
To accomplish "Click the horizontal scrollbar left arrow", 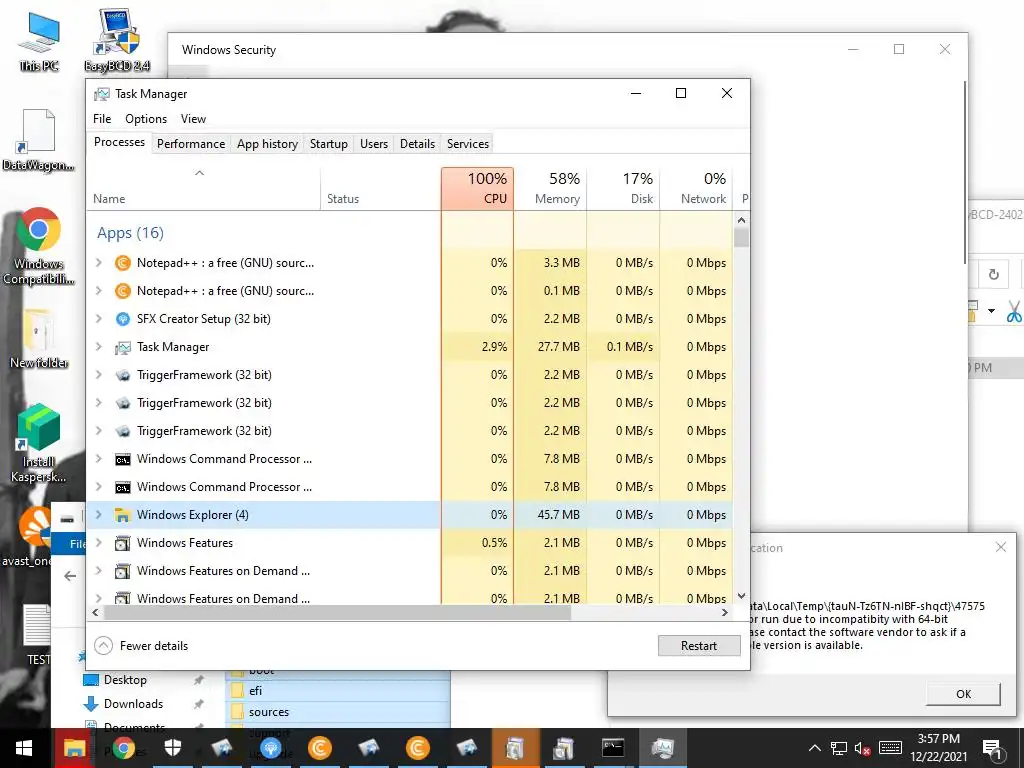I will click(x=95, y=613).
